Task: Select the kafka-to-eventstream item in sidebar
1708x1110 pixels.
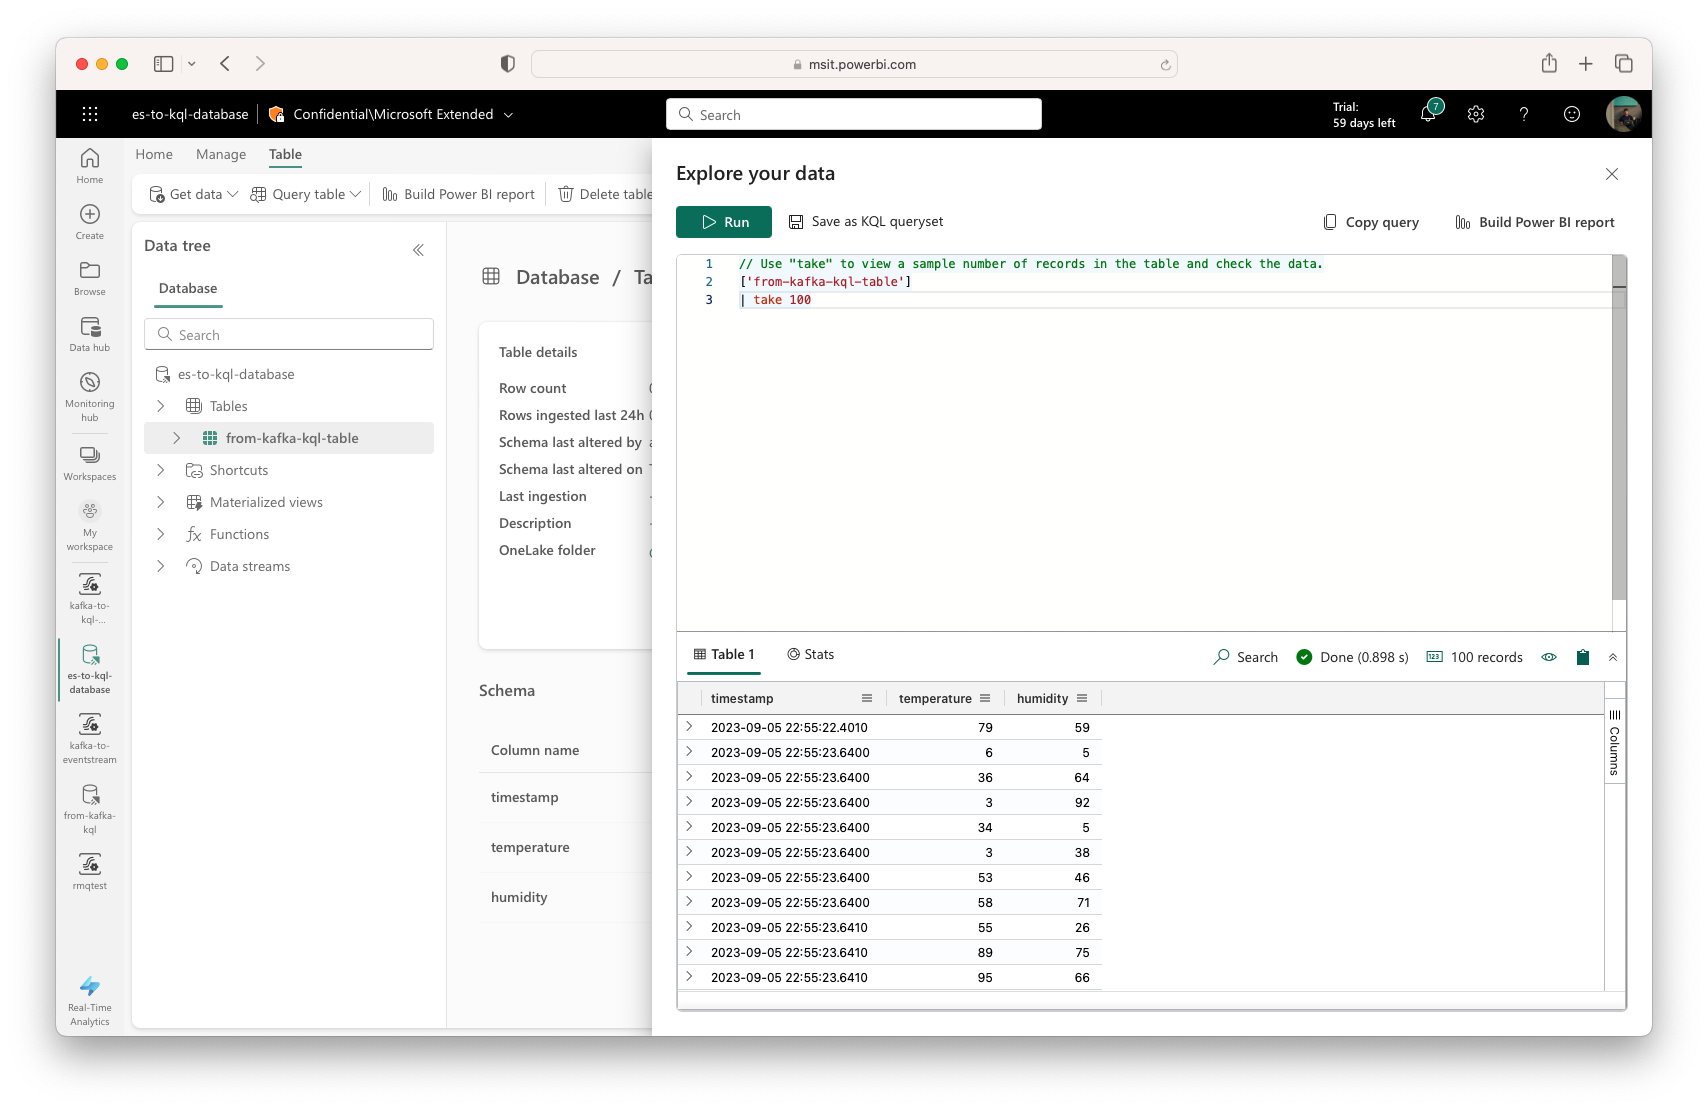Action: (x=89, y=735)
